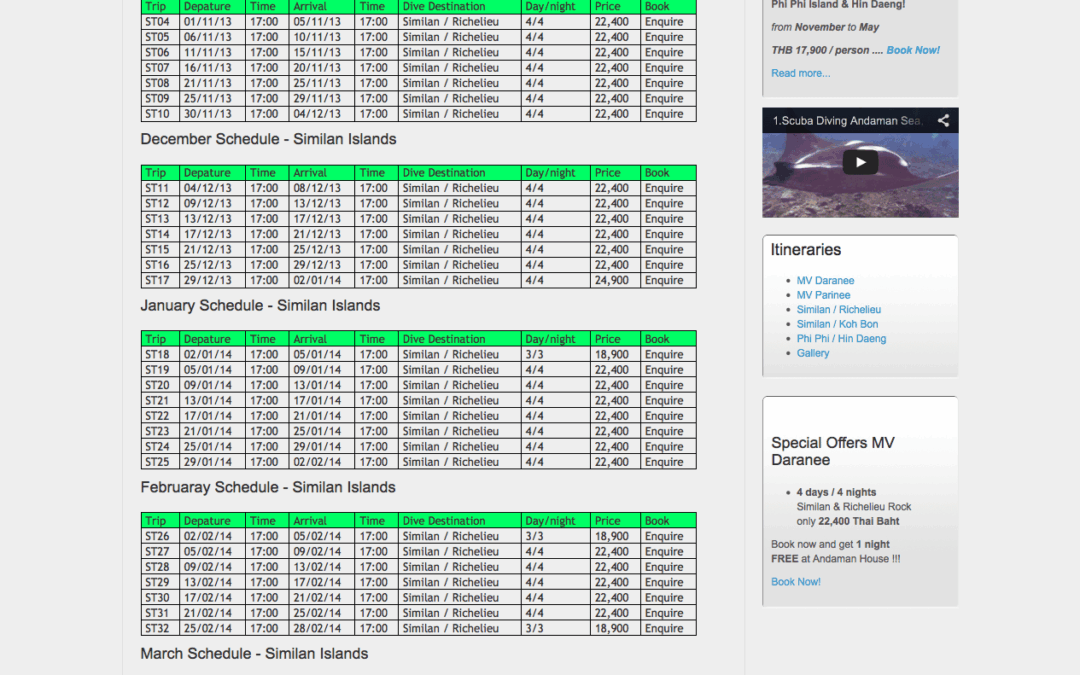Click Enquire for trip ST20
Screen dimensions: 1080x675
664,385
